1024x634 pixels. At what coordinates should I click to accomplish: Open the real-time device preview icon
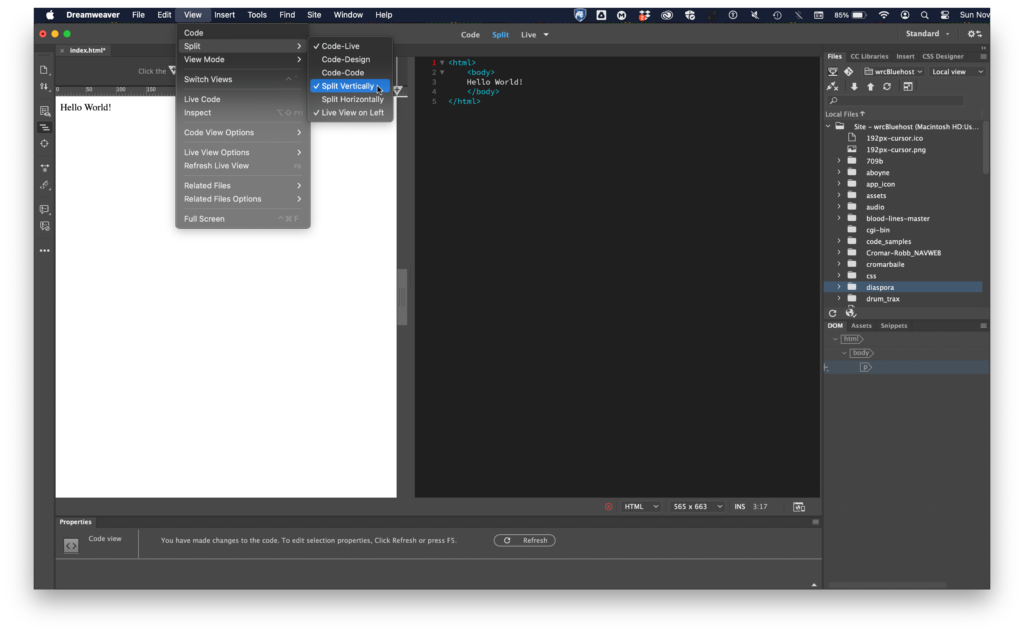798,507
